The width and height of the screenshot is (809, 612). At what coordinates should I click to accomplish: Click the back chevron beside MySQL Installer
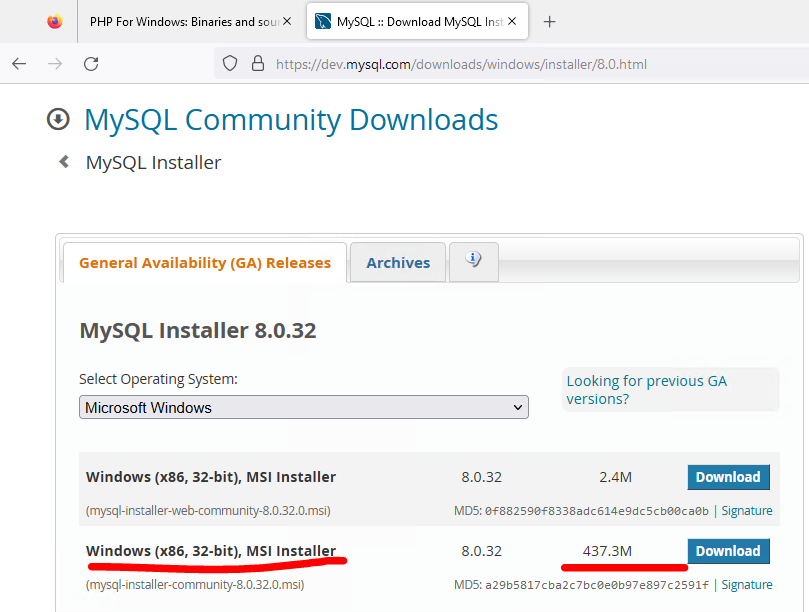click(x=64, y=161)
